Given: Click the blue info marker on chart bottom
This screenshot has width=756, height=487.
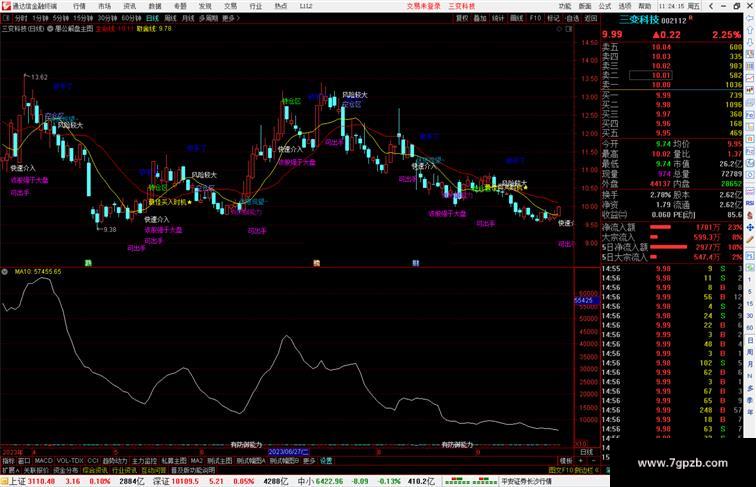Looking at the screenshot, I should pos(416,263).
